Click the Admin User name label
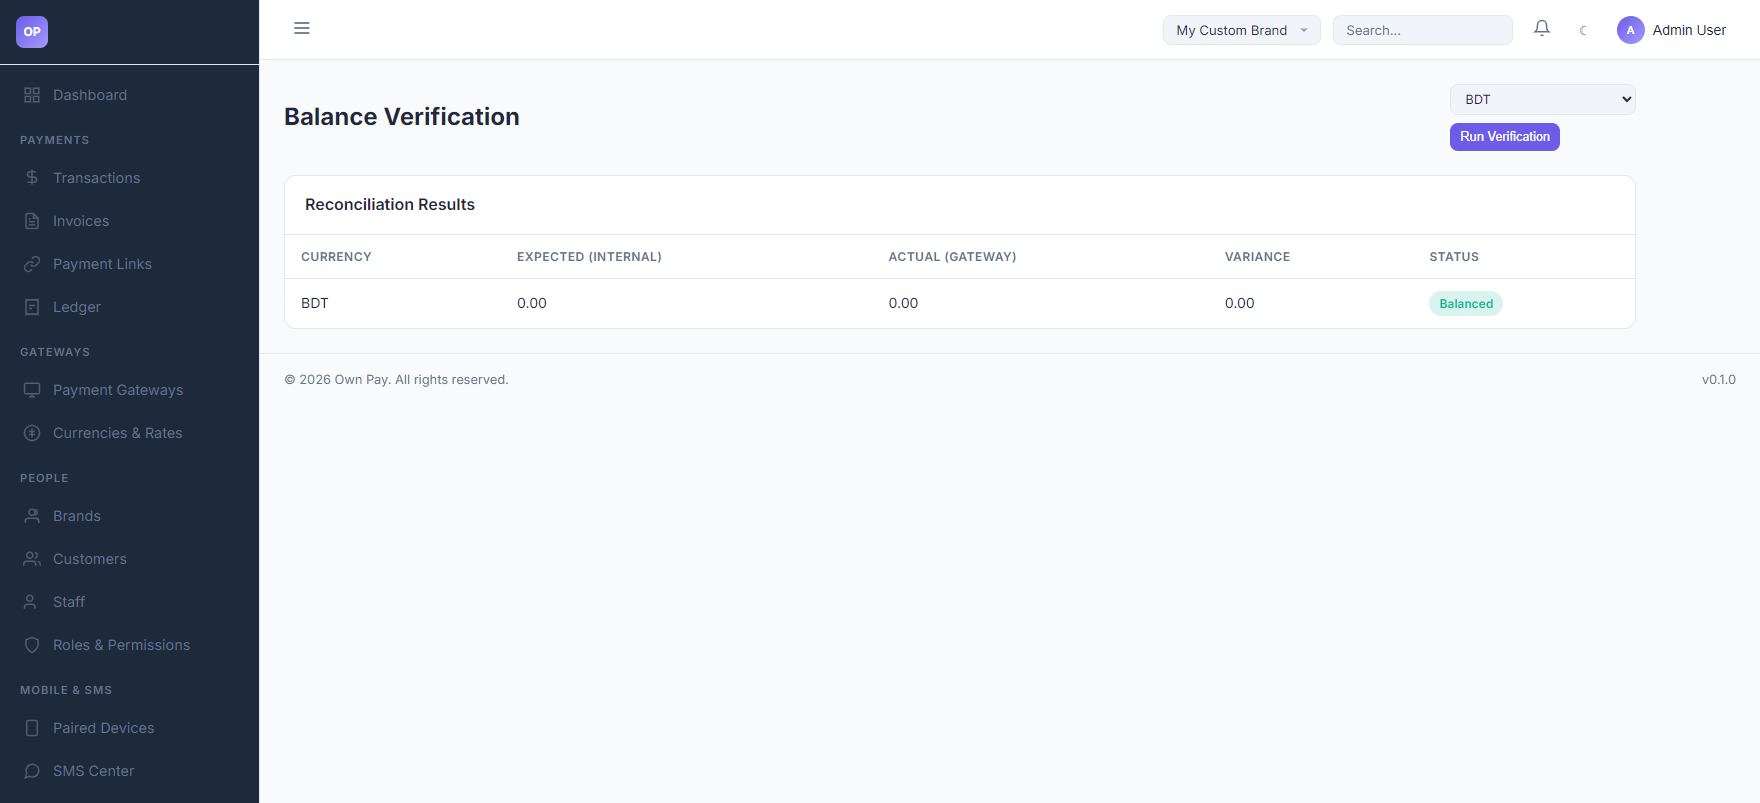Image resolution: width=1760 pixels, height=803 pixels. (x=1689, y=30)
